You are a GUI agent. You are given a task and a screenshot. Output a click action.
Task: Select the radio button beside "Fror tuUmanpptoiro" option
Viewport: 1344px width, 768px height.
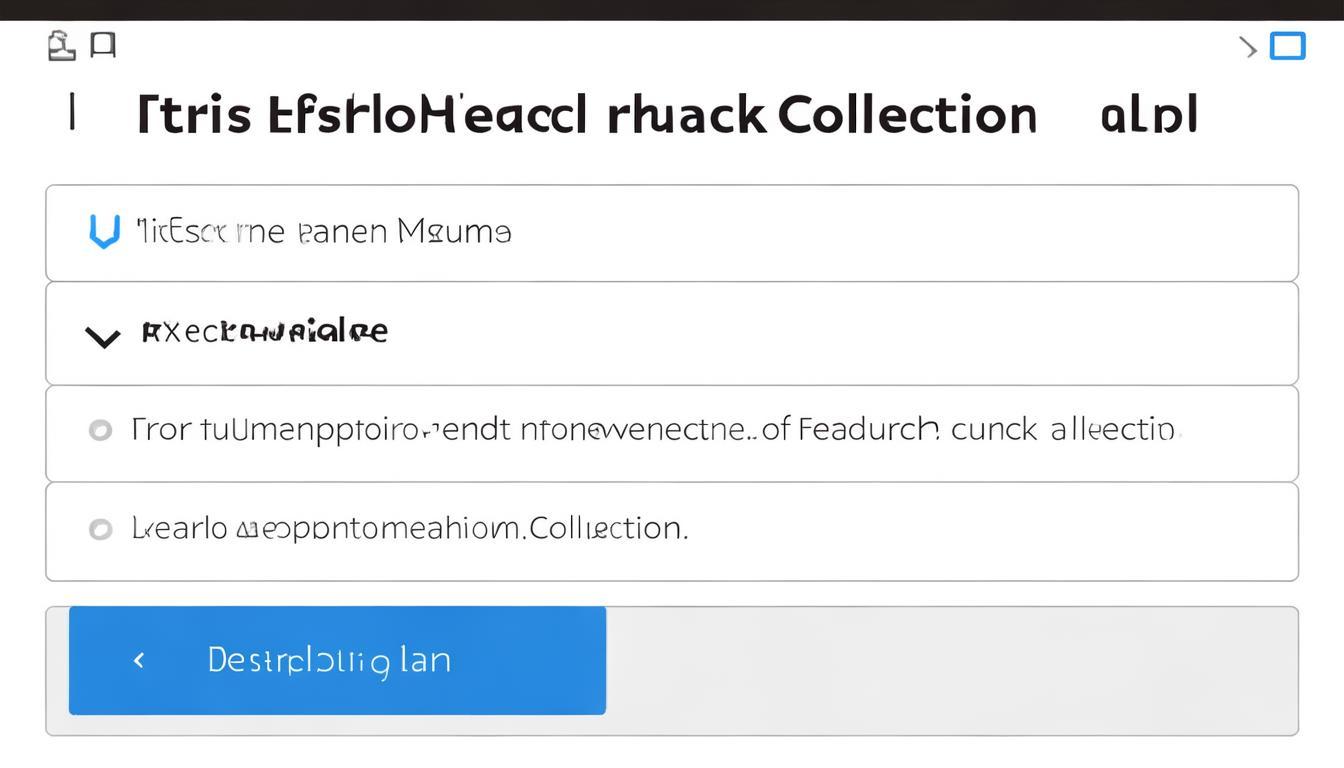click(x=100, y=431)
